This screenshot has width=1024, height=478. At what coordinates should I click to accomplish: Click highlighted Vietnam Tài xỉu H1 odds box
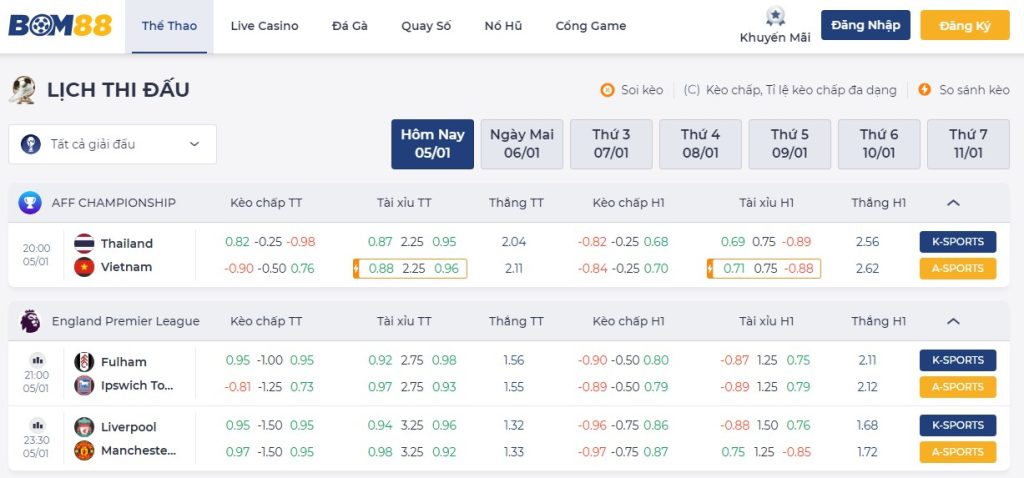[x=764, y=268]
